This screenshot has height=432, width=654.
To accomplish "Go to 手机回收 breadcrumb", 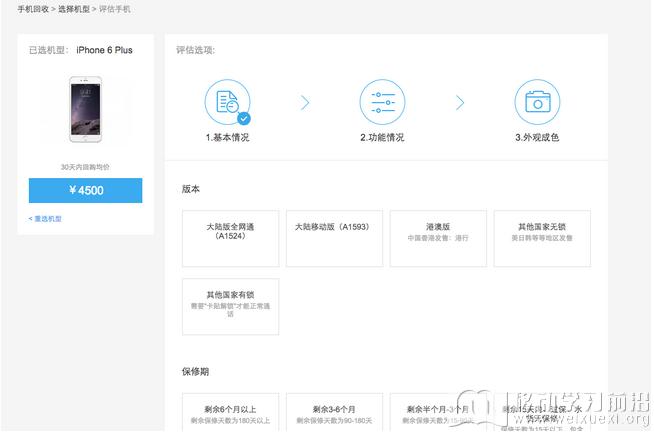I will (33, 9).
